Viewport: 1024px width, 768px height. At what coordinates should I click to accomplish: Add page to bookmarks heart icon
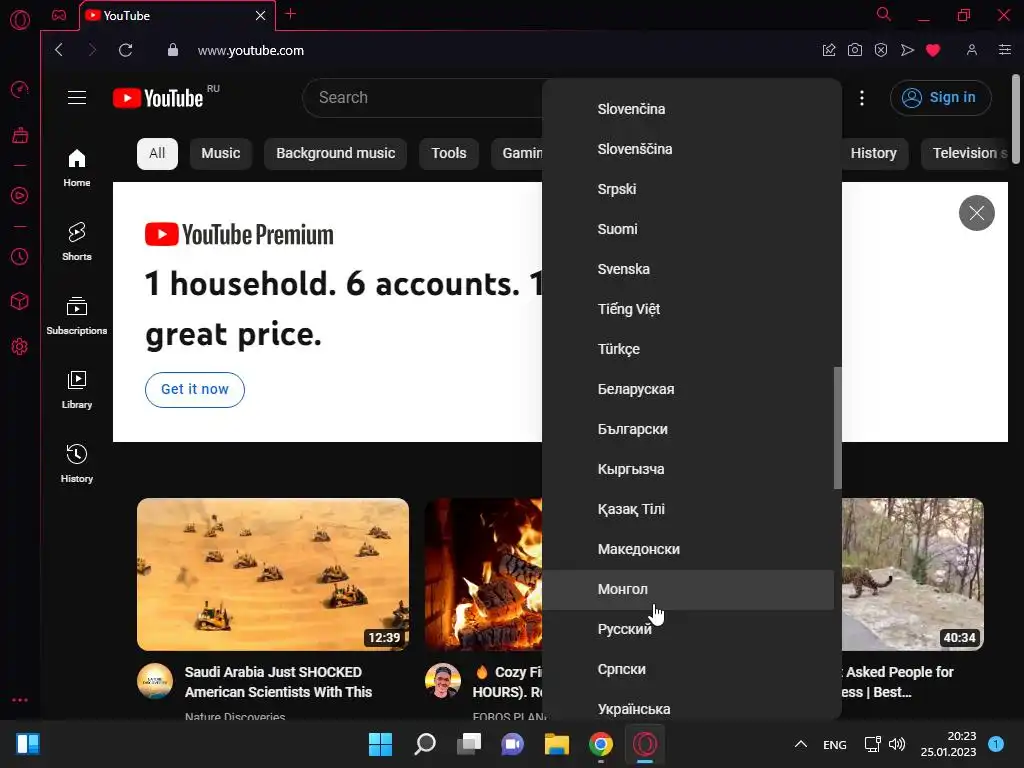tap(933, 50)
